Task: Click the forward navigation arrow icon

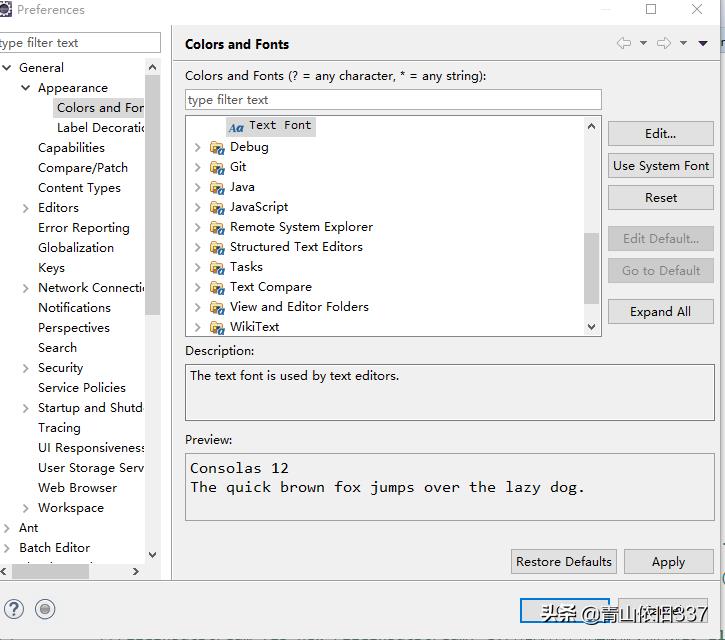Action: click(664, 43)
